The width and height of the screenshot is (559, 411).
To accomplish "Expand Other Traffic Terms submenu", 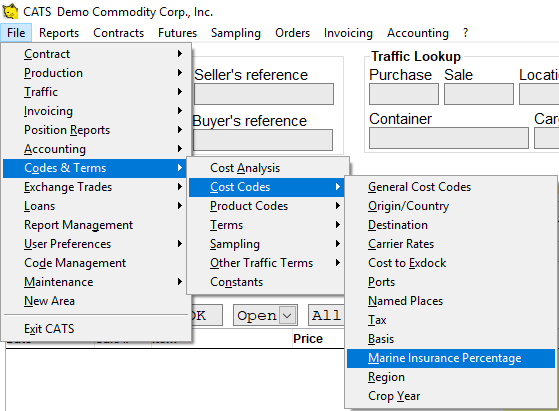I will pyautogui.click(x=267, y=263).
